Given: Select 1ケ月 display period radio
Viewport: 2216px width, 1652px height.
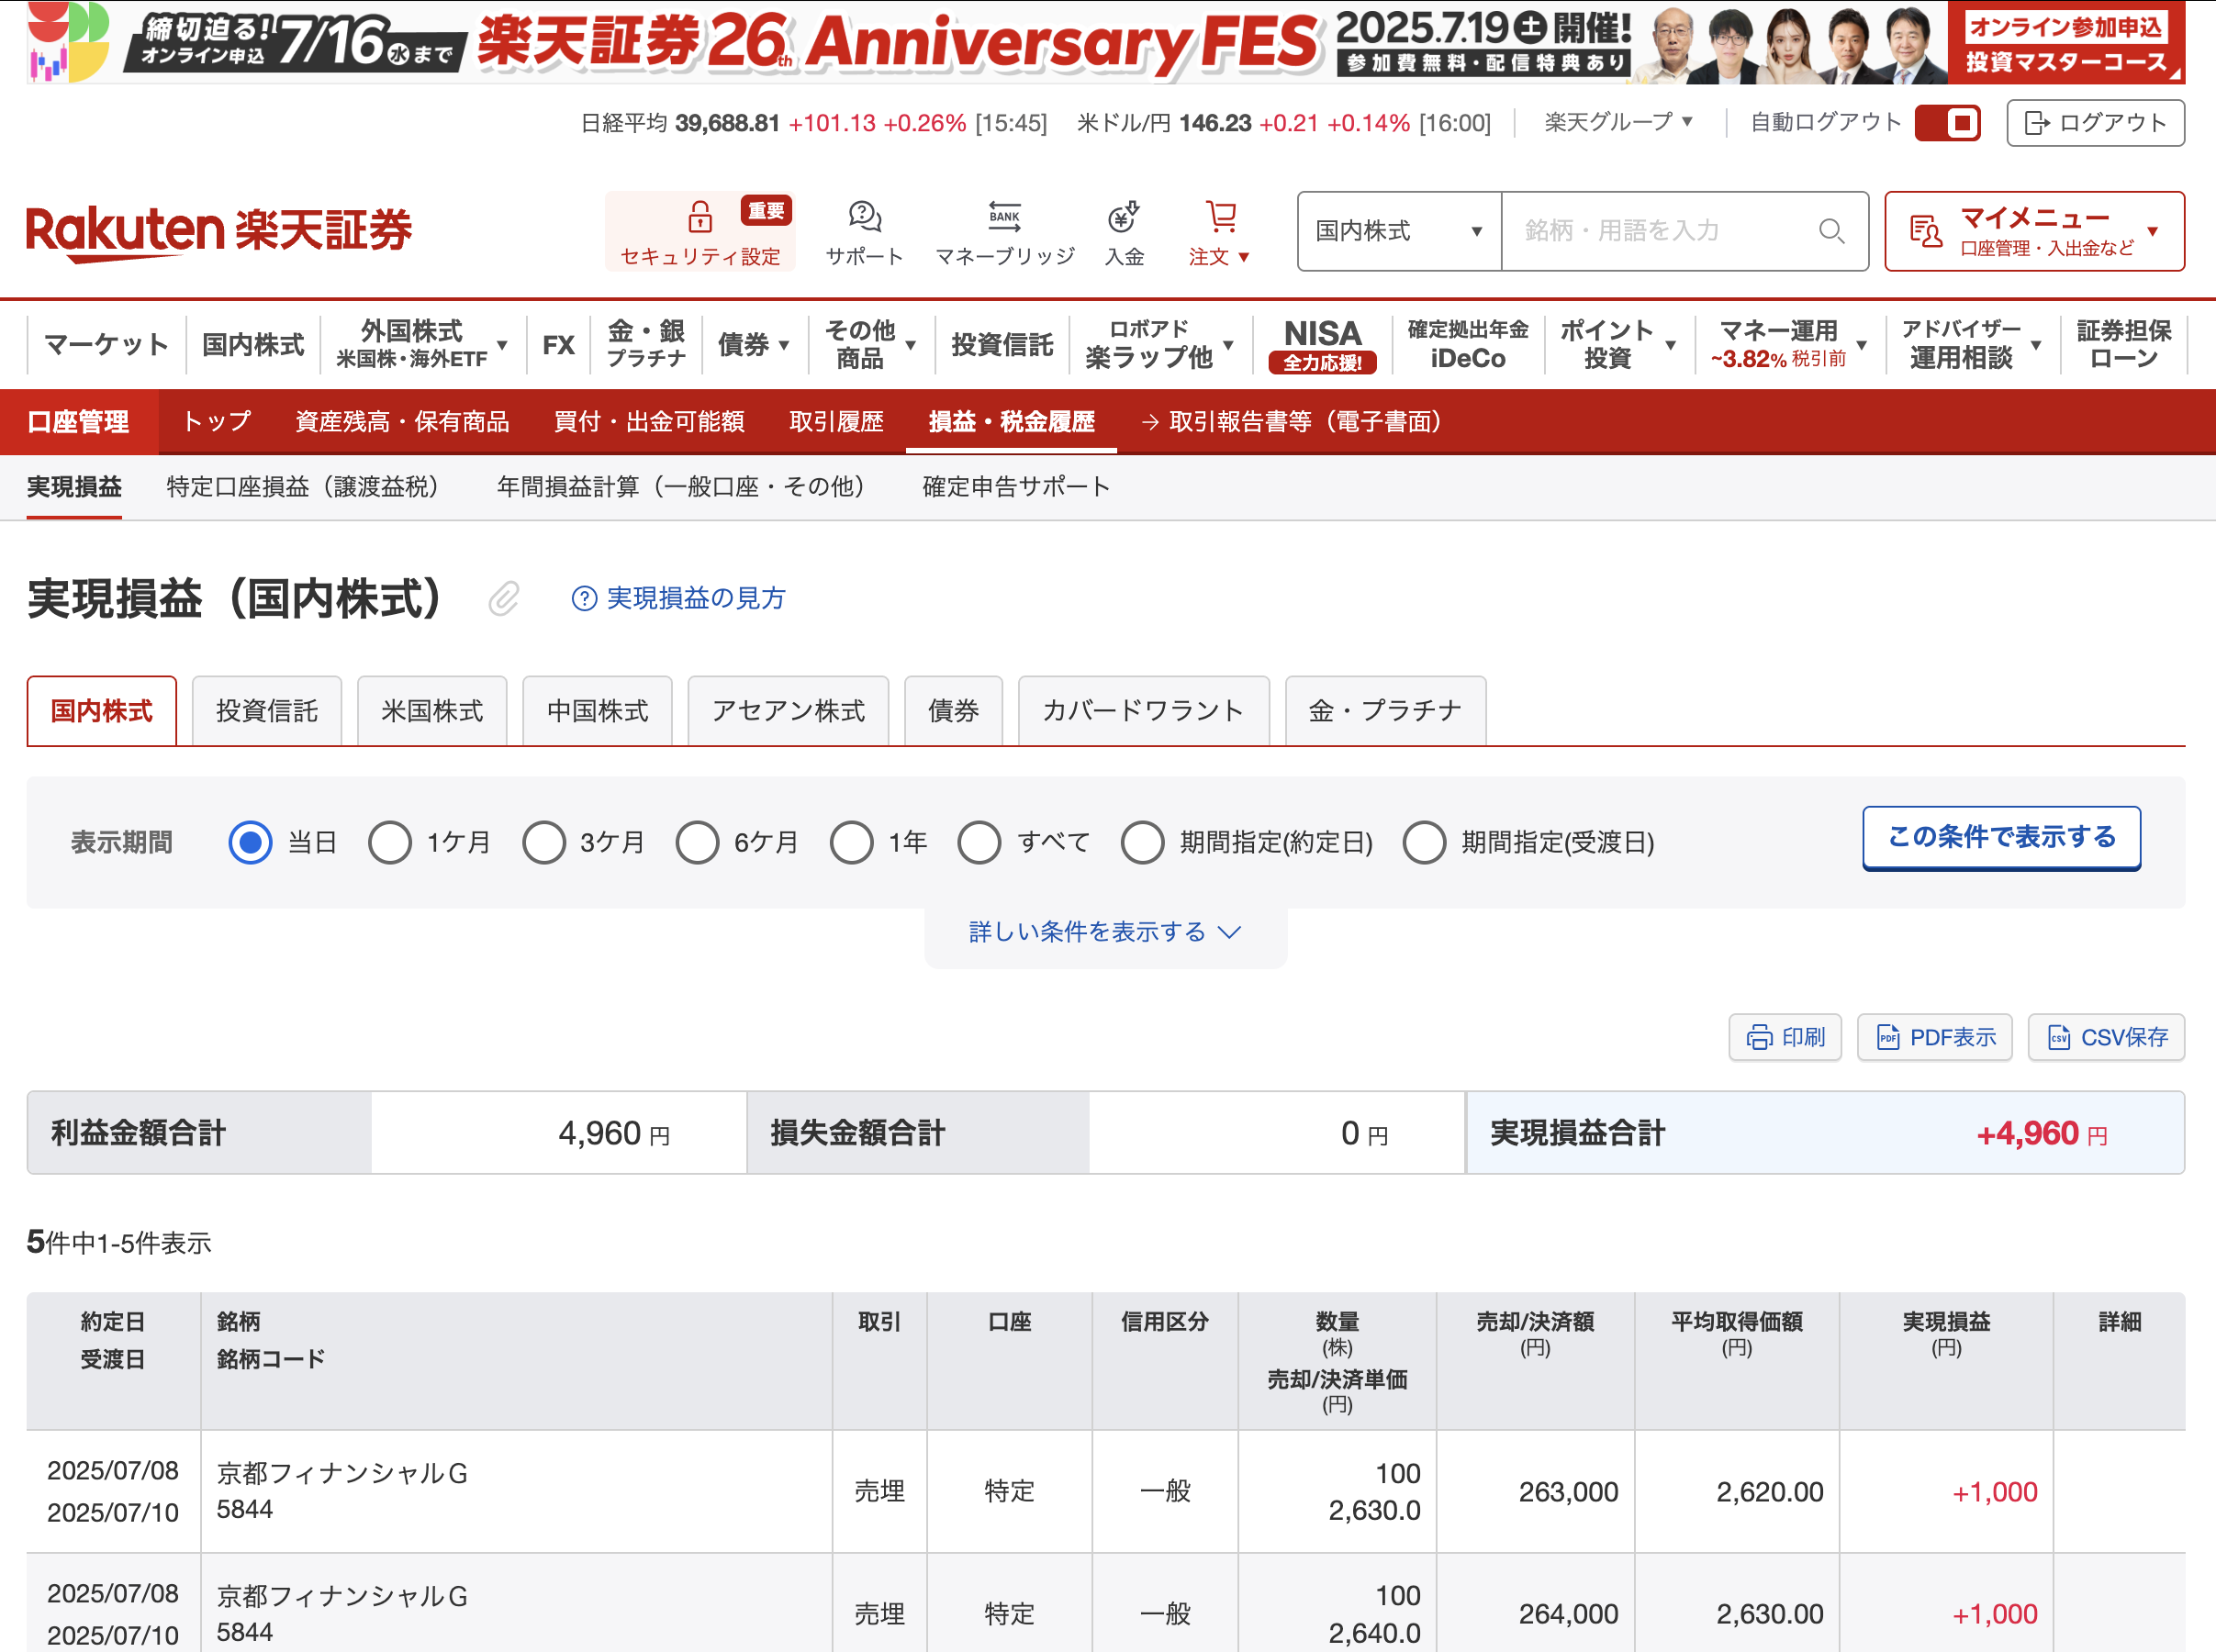Looking at the screenshot, I should click(x=390, y=842).
